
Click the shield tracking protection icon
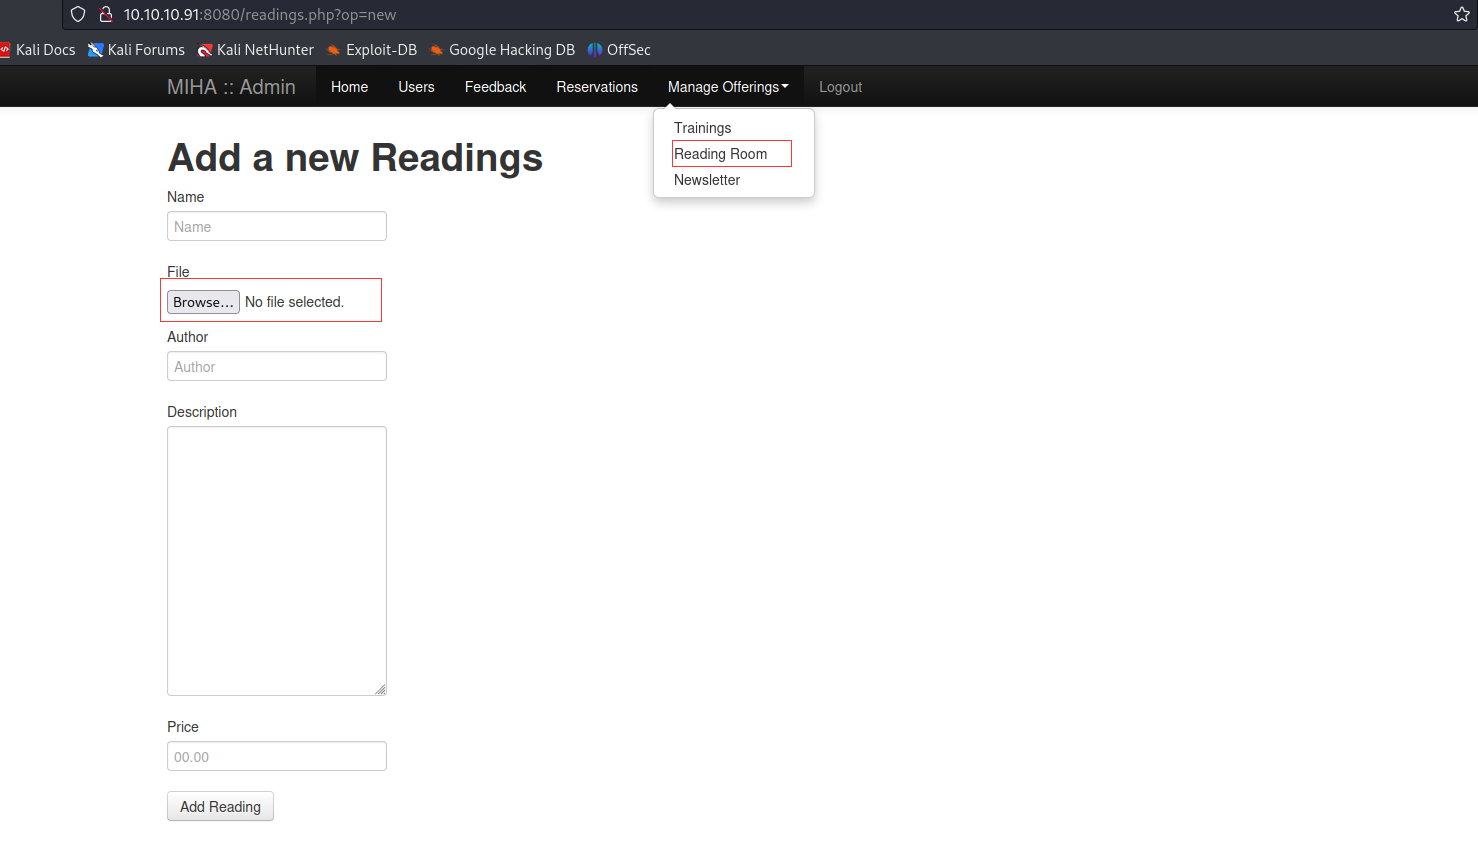click(78, 14)
